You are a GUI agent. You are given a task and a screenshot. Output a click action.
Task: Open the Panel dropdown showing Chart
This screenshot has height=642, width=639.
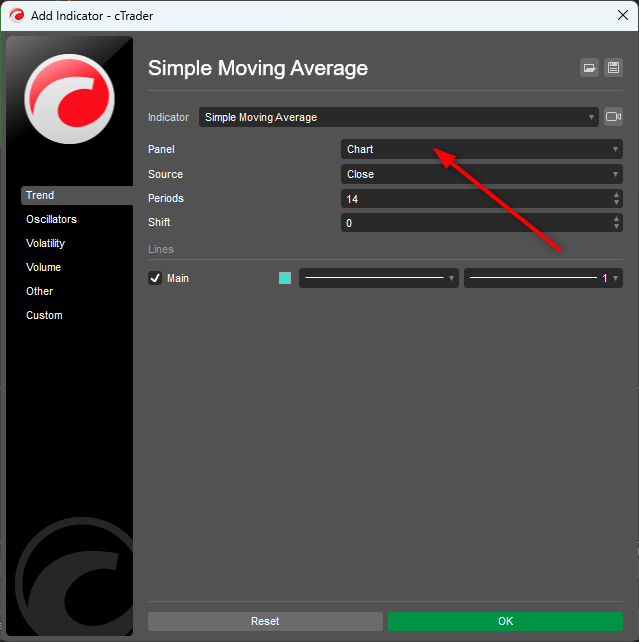click(x=482, y=149)
